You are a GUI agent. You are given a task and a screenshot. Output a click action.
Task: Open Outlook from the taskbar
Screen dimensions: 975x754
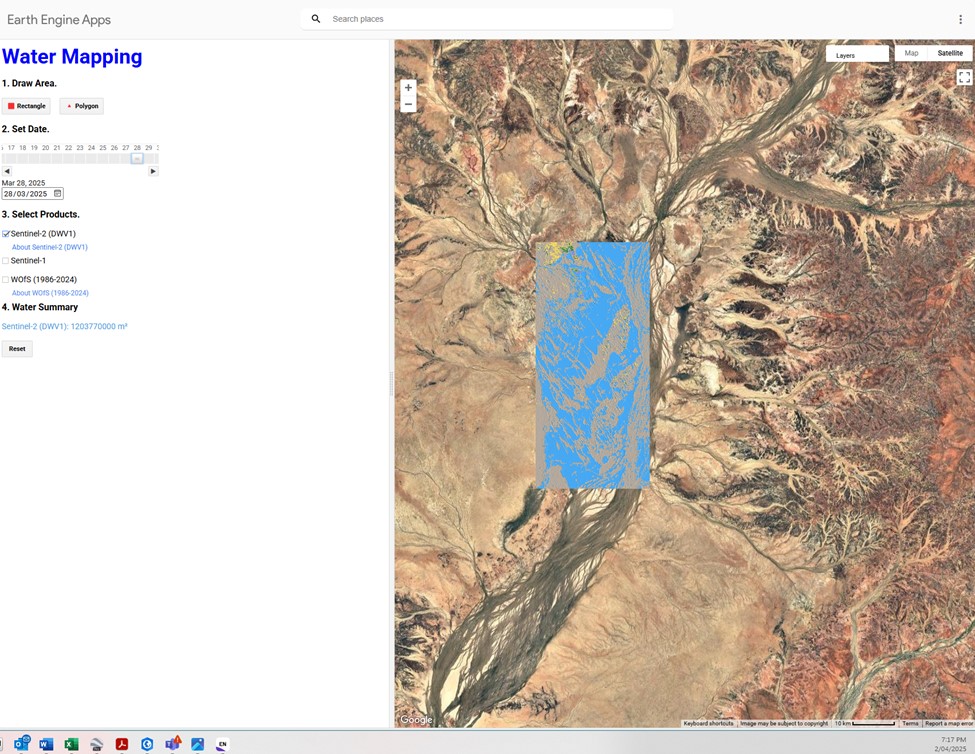(22, 743)
